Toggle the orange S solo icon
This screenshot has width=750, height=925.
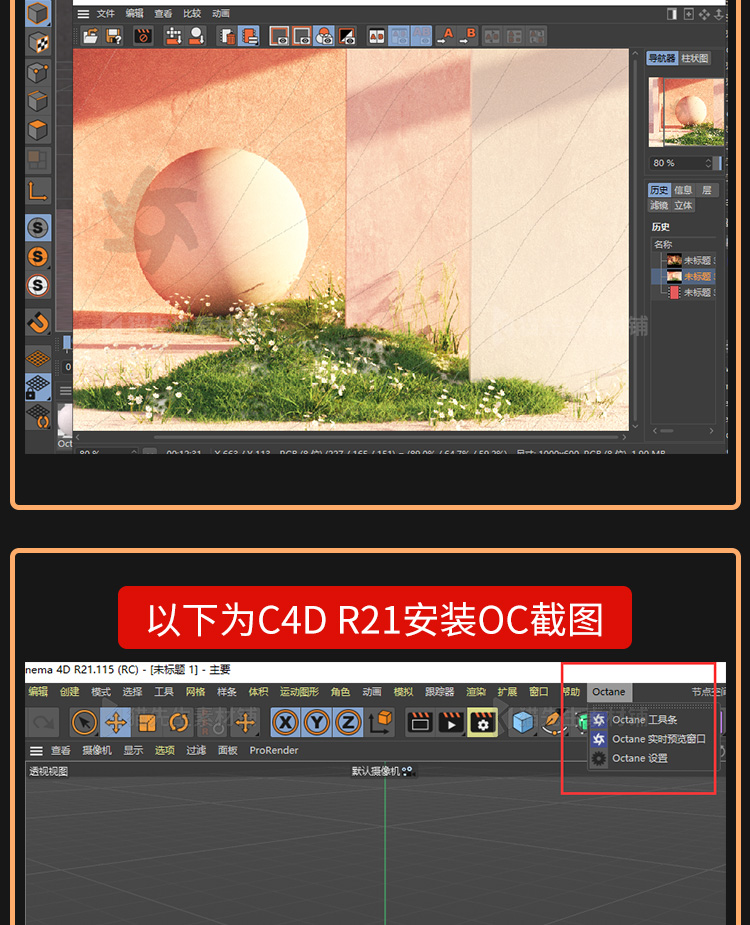click(x=38, y=257)
